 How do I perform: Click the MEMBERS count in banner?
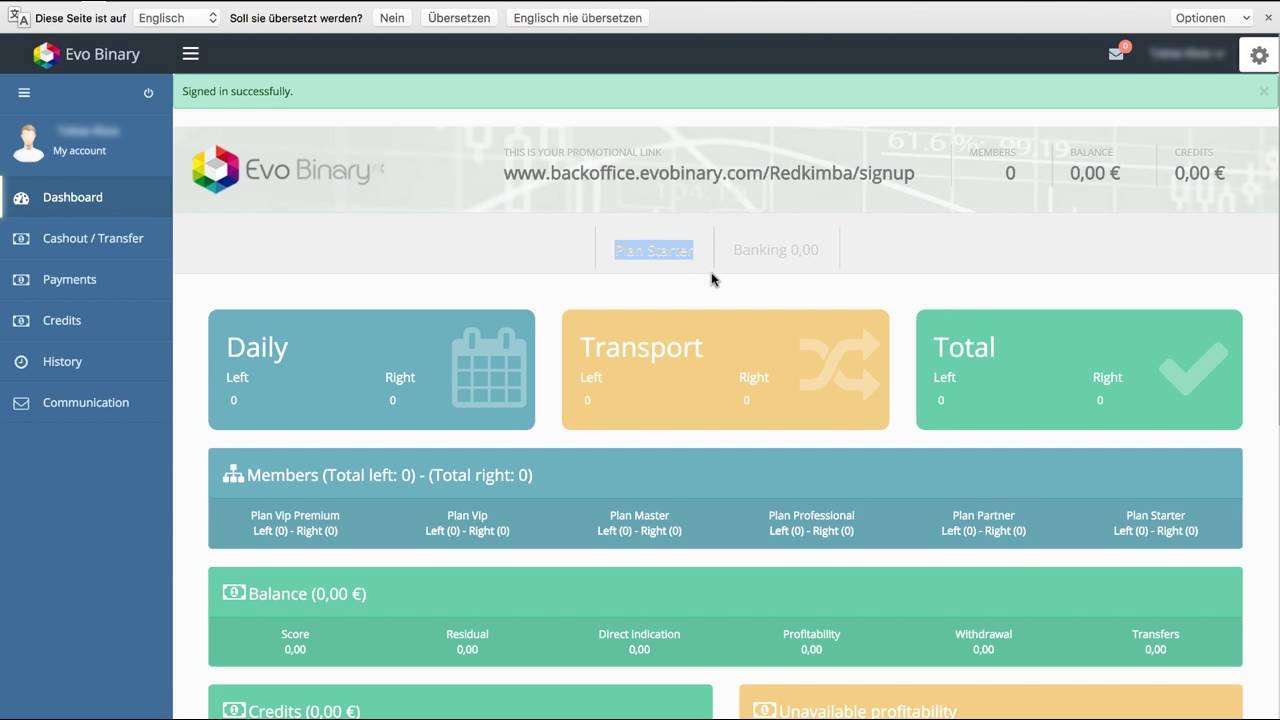[1010, 173]
